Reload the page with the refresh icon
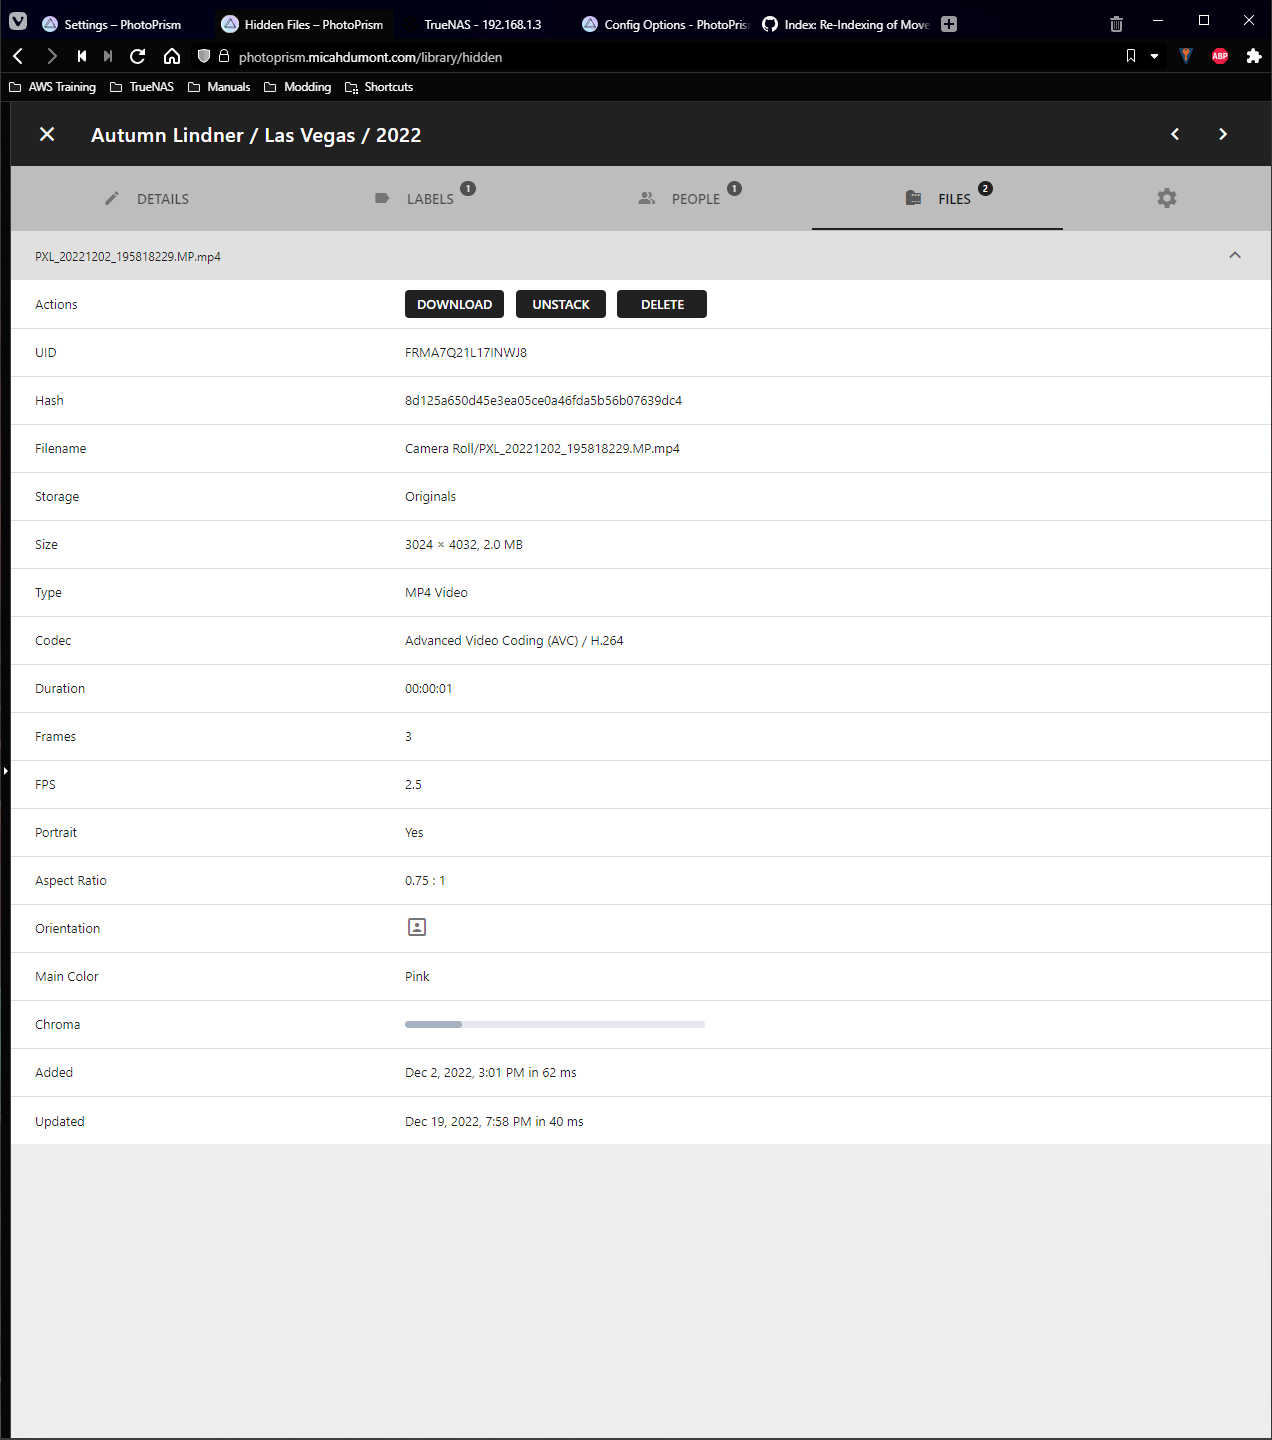1272x1440 pixels. [137, 56]
